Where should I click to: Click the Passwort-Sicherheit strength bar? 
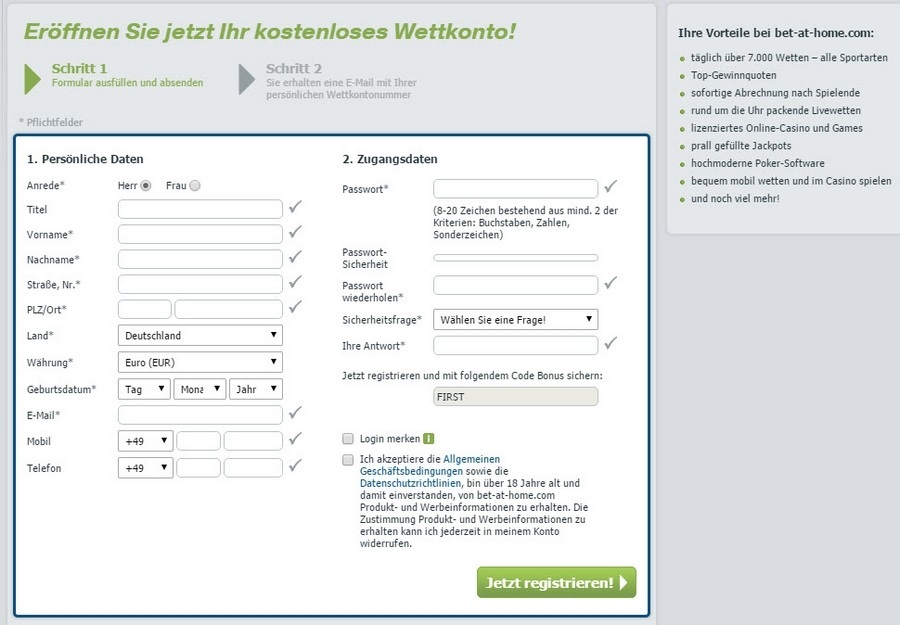pos(515,258)
